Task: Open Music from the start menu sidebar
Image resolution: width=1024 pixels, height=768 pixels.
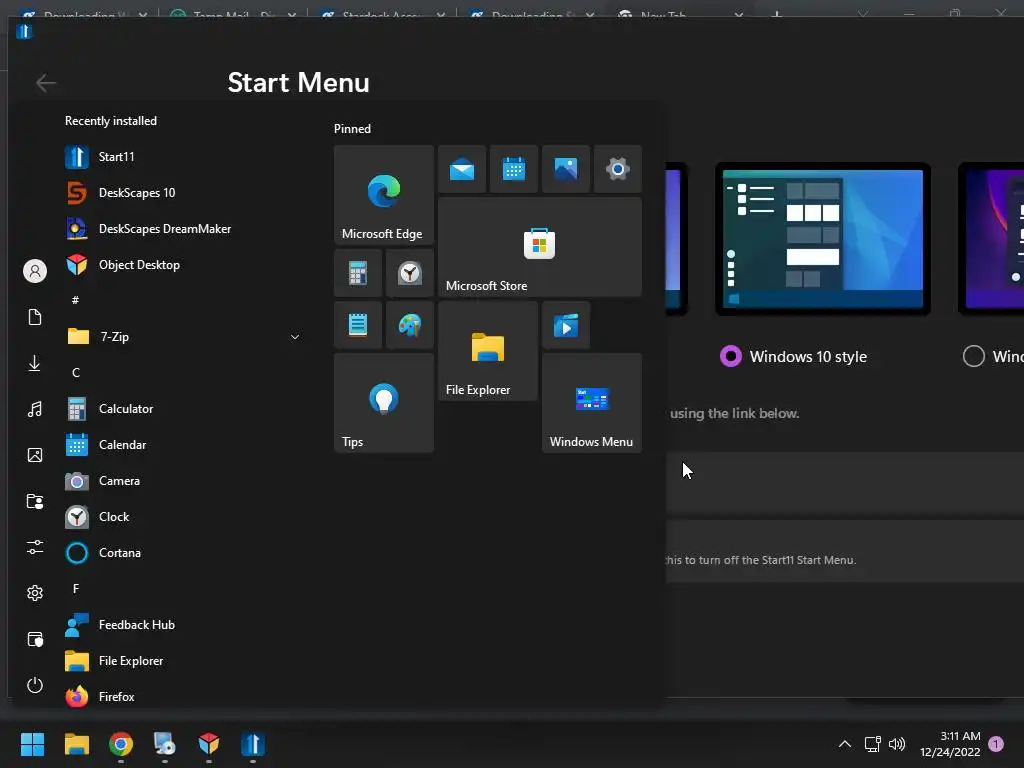Action: (35, 409)
